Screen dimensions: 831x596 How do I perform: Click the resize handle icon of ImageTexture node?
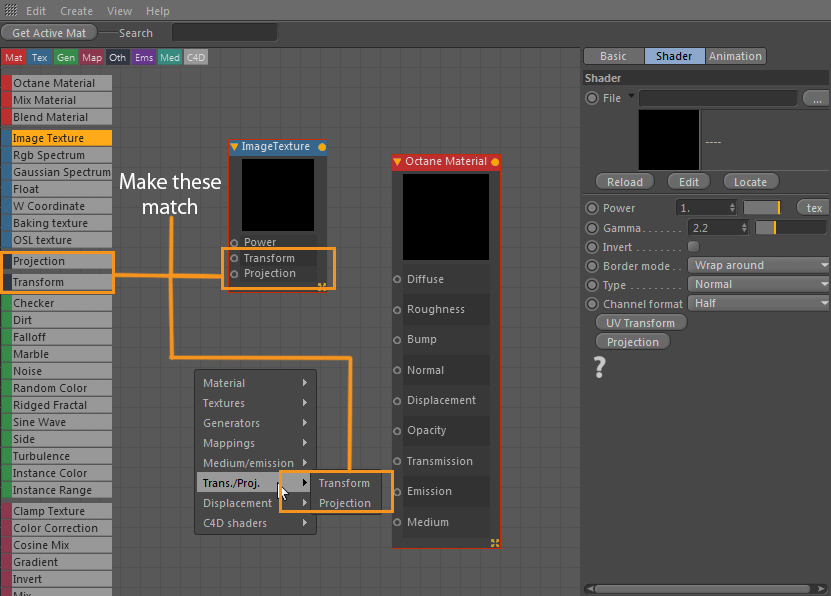pyautogui.click(x=322, y=287)
